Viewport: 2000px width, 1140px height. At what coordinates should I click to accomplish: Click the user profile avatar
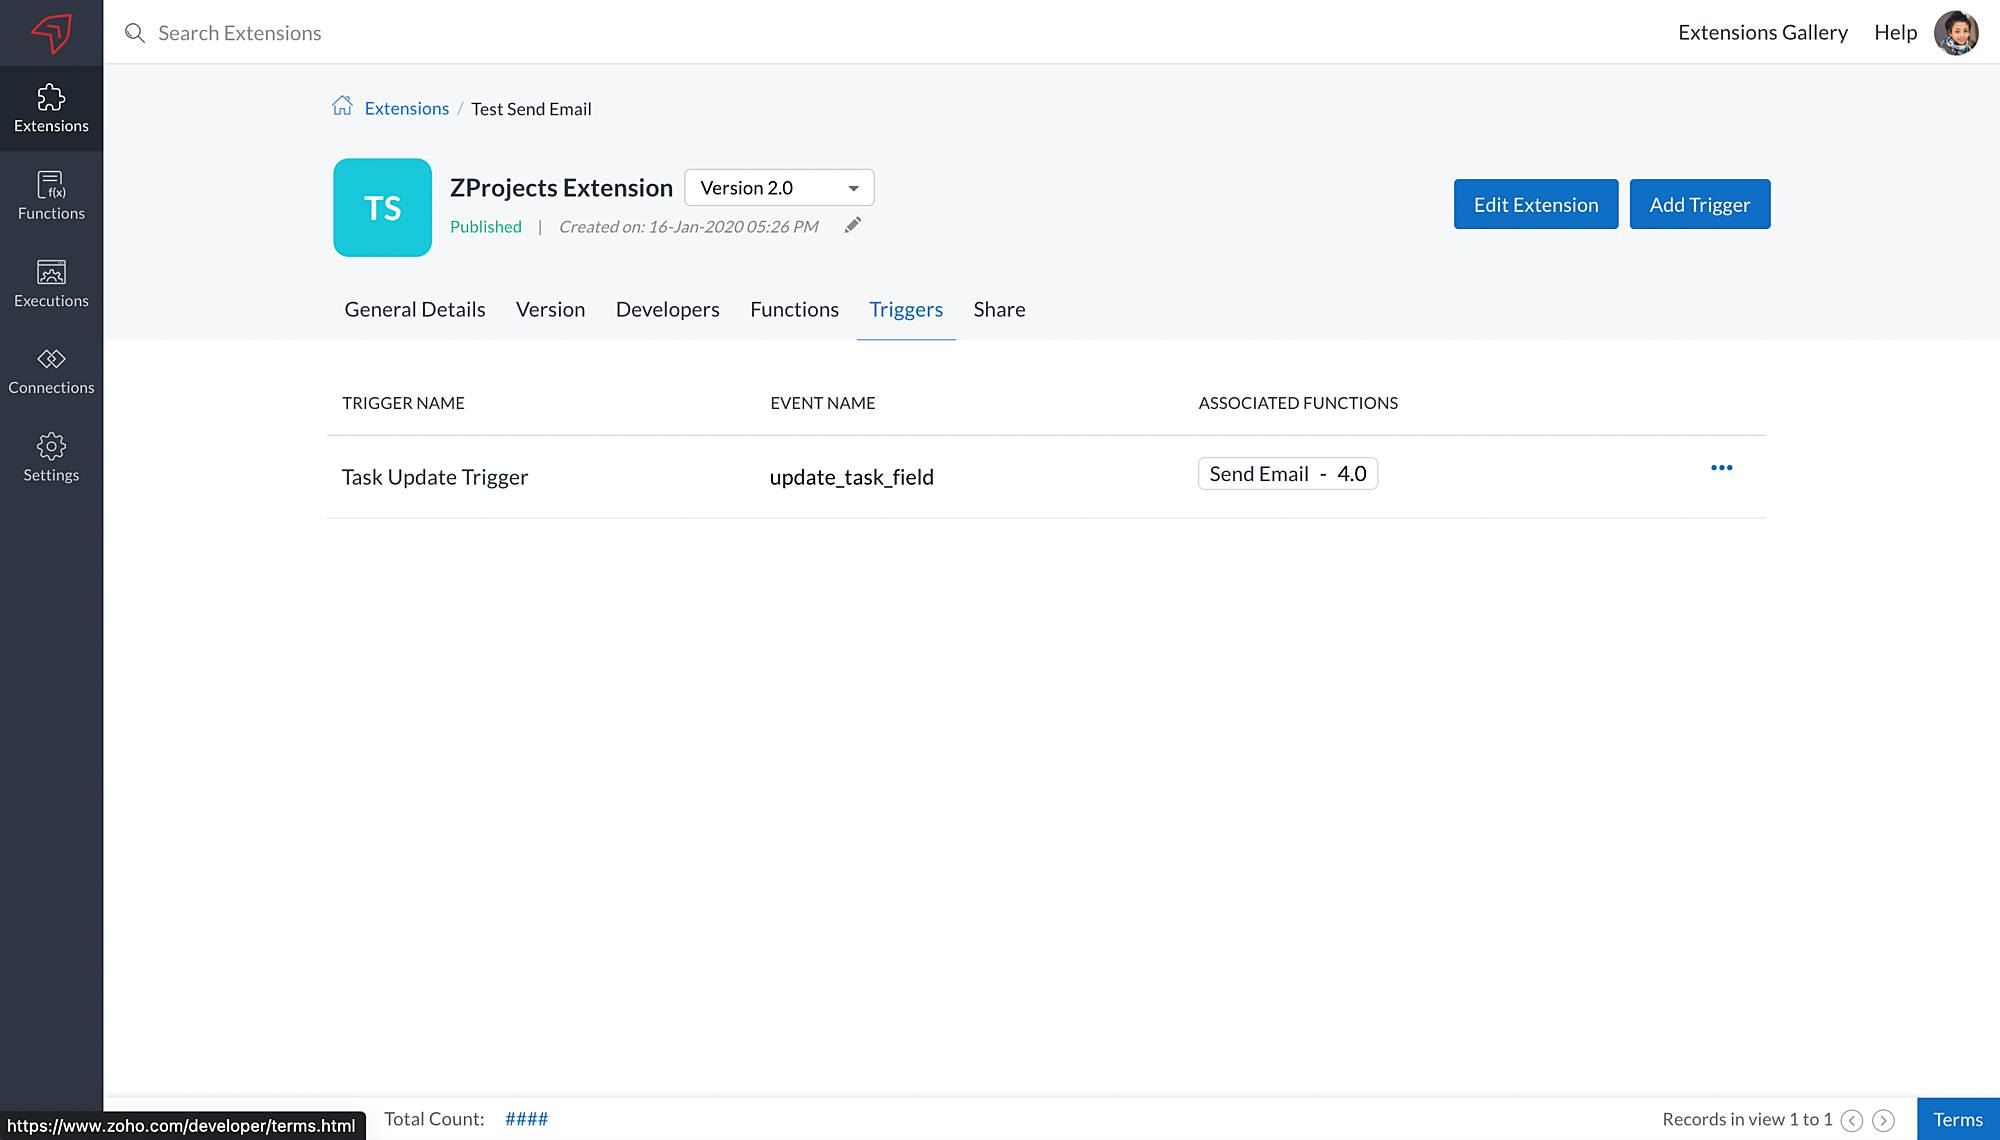[1956, 33]
